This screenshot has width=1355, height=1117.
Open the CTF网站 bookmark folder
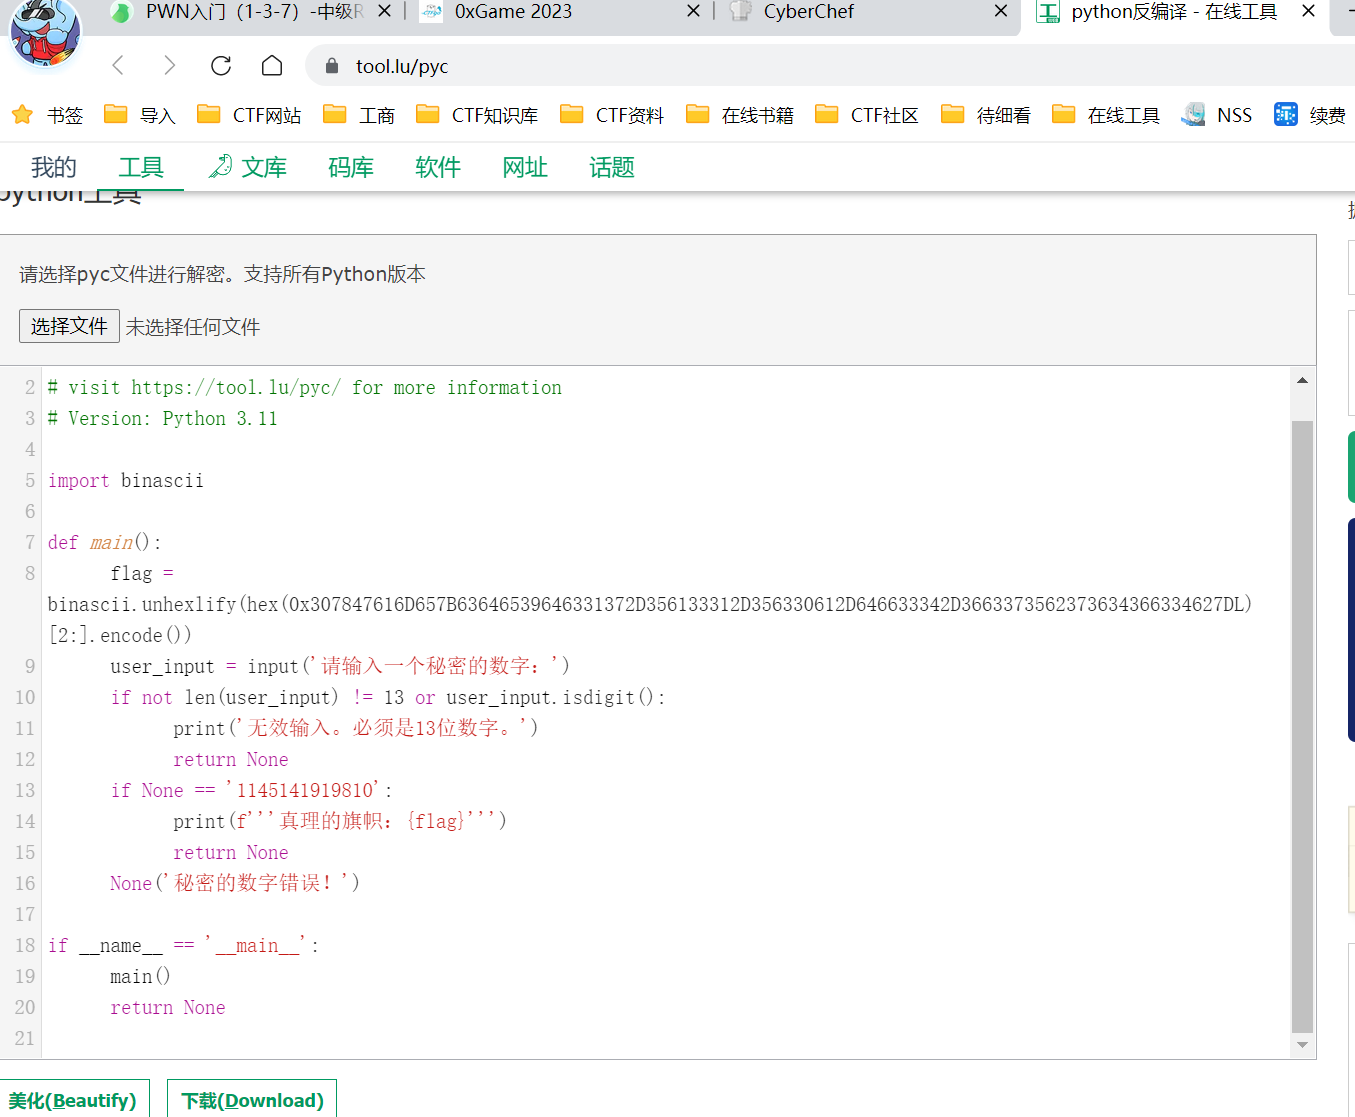click(250, 115)
